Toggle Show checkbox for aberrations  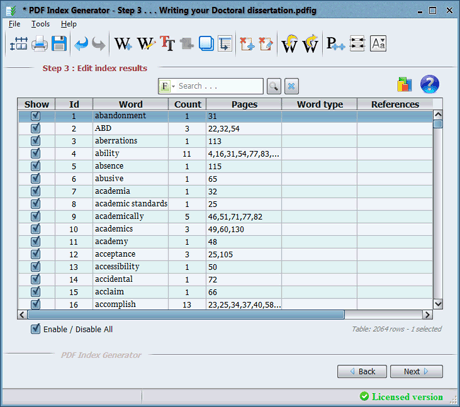pyautogui.click(x=36, y=141)
